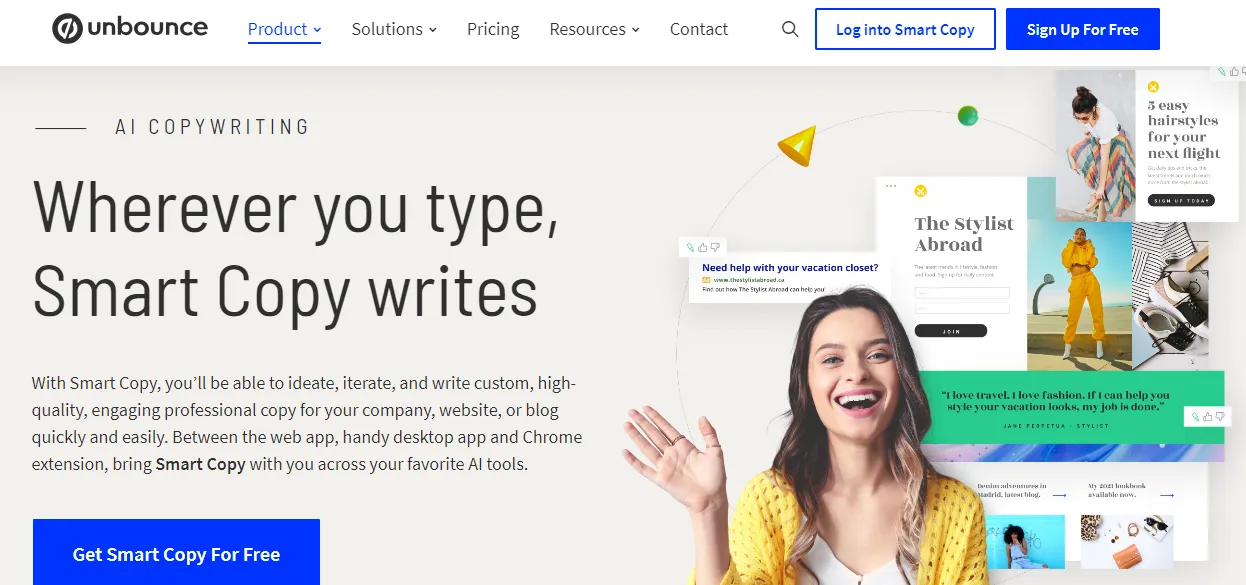The width and height of the screenshot is (1246, 585).
Task: Click the Stylist Abroad card title
Action: 964,234
